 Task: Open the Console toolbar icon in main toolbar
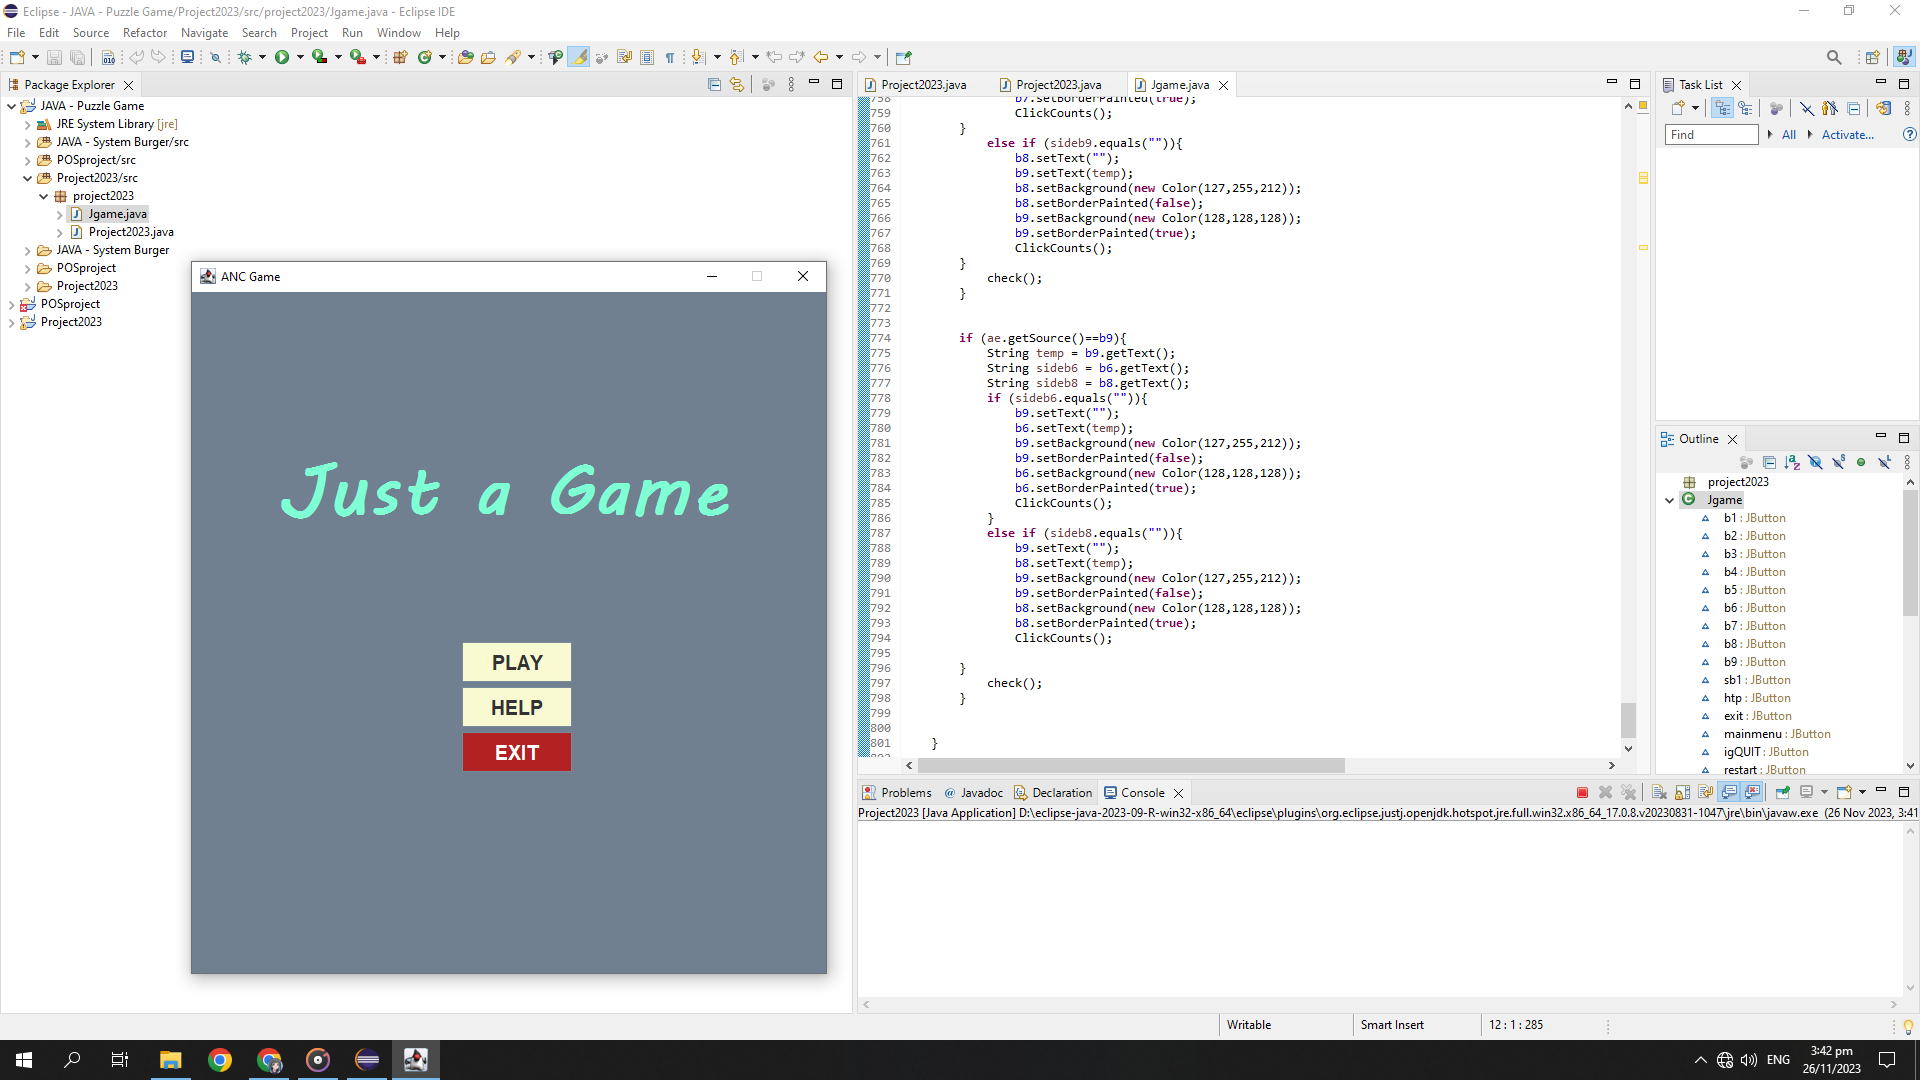[187, 57]
